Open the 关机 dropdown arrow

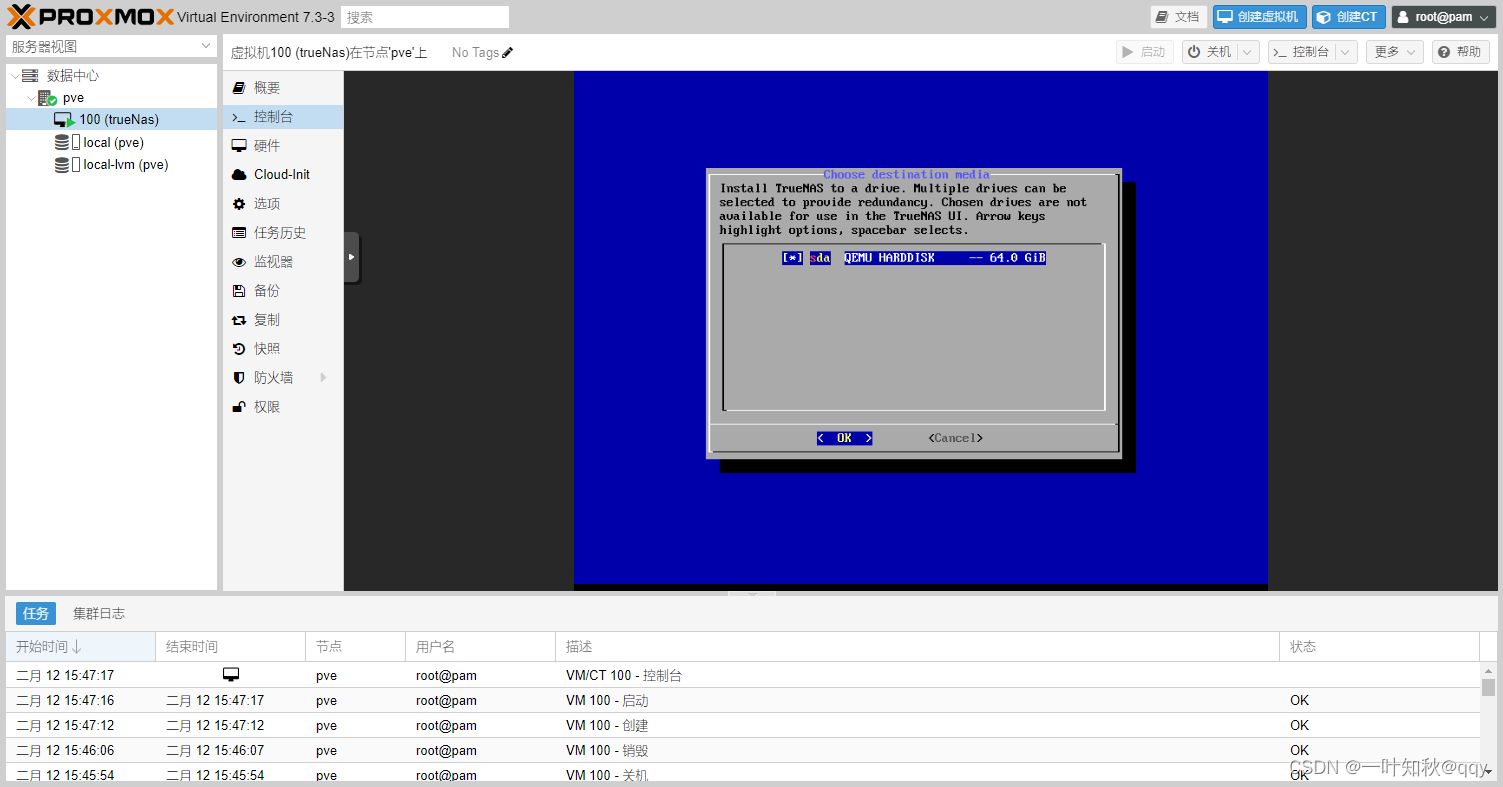[x=1248, y=52]
